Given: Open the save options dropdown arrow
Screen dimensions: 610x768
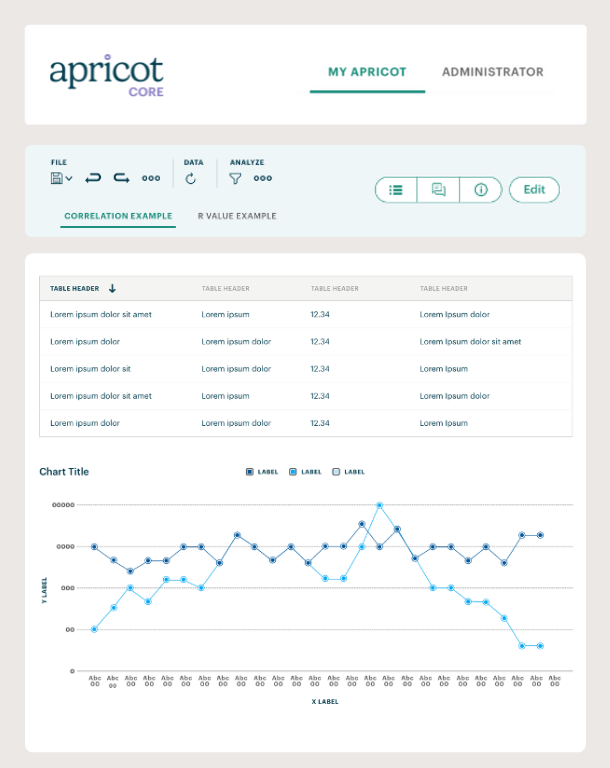Looking at the screenshot, I should 67,179.
